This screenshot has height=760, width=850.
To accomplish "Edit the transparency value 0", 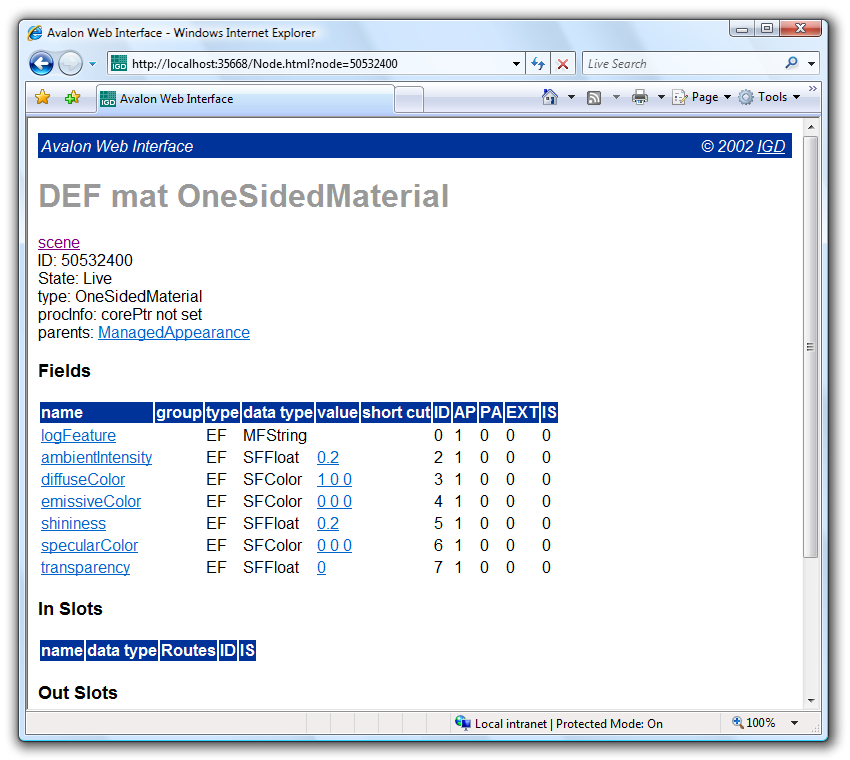I will coord(321,567).
